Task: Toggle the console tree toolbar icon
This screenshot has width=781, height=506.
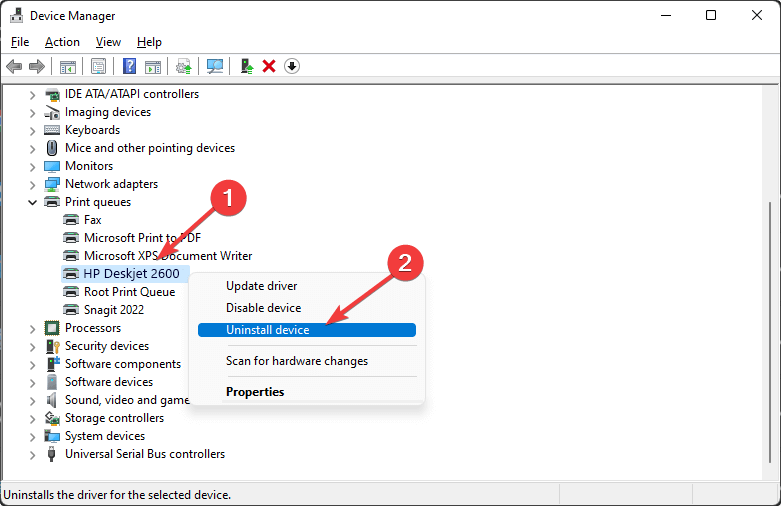Action: point(68,66)
